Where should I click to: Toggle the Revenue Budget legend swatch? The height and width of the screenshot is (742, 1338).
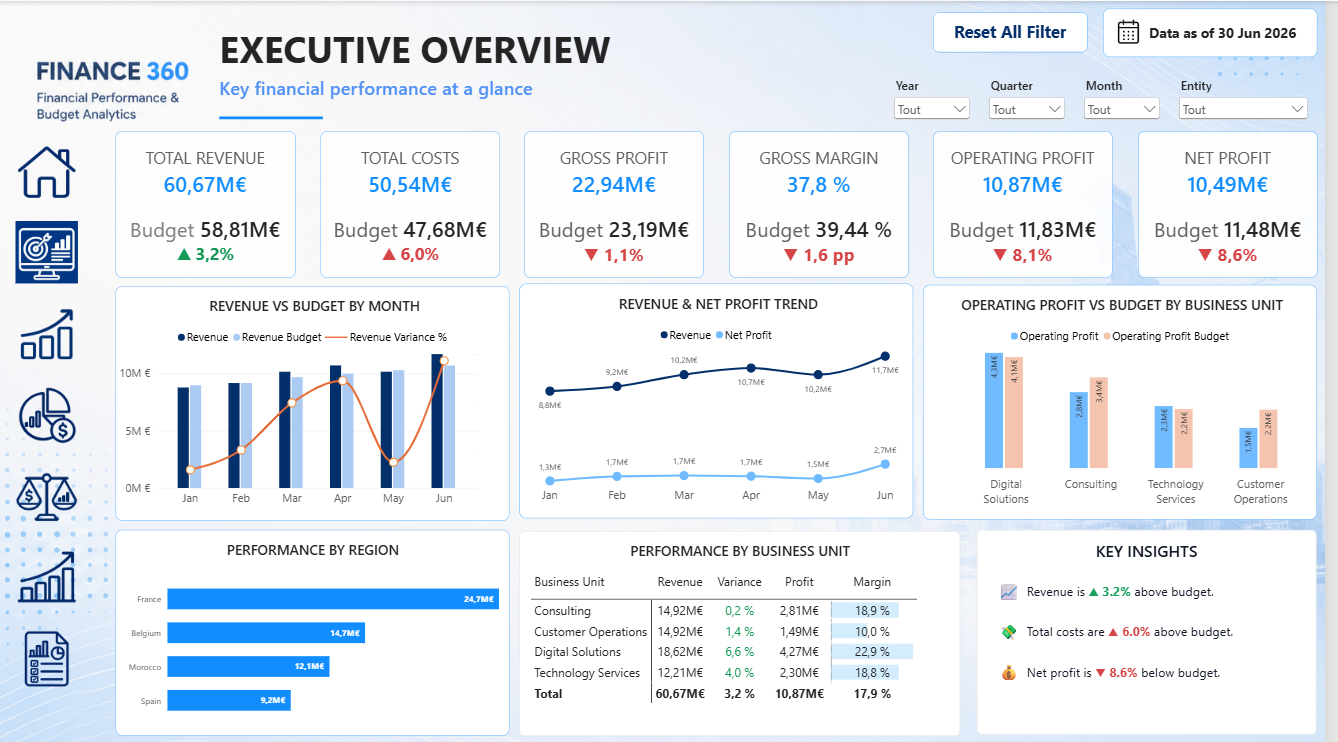(237, 337)
